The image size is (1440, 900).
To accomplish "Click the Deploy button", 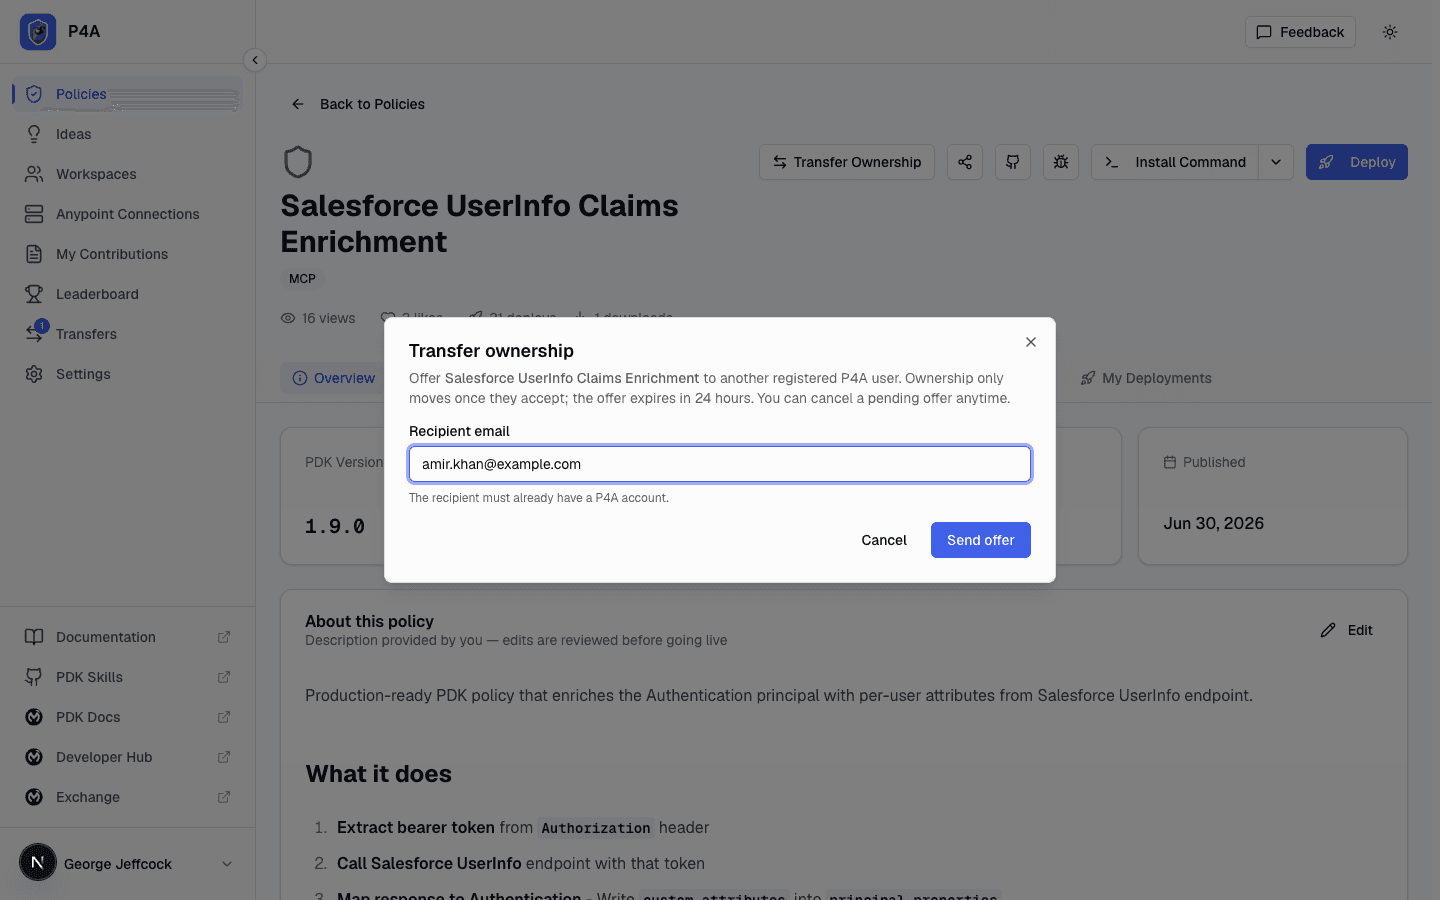I will 1357,162.
